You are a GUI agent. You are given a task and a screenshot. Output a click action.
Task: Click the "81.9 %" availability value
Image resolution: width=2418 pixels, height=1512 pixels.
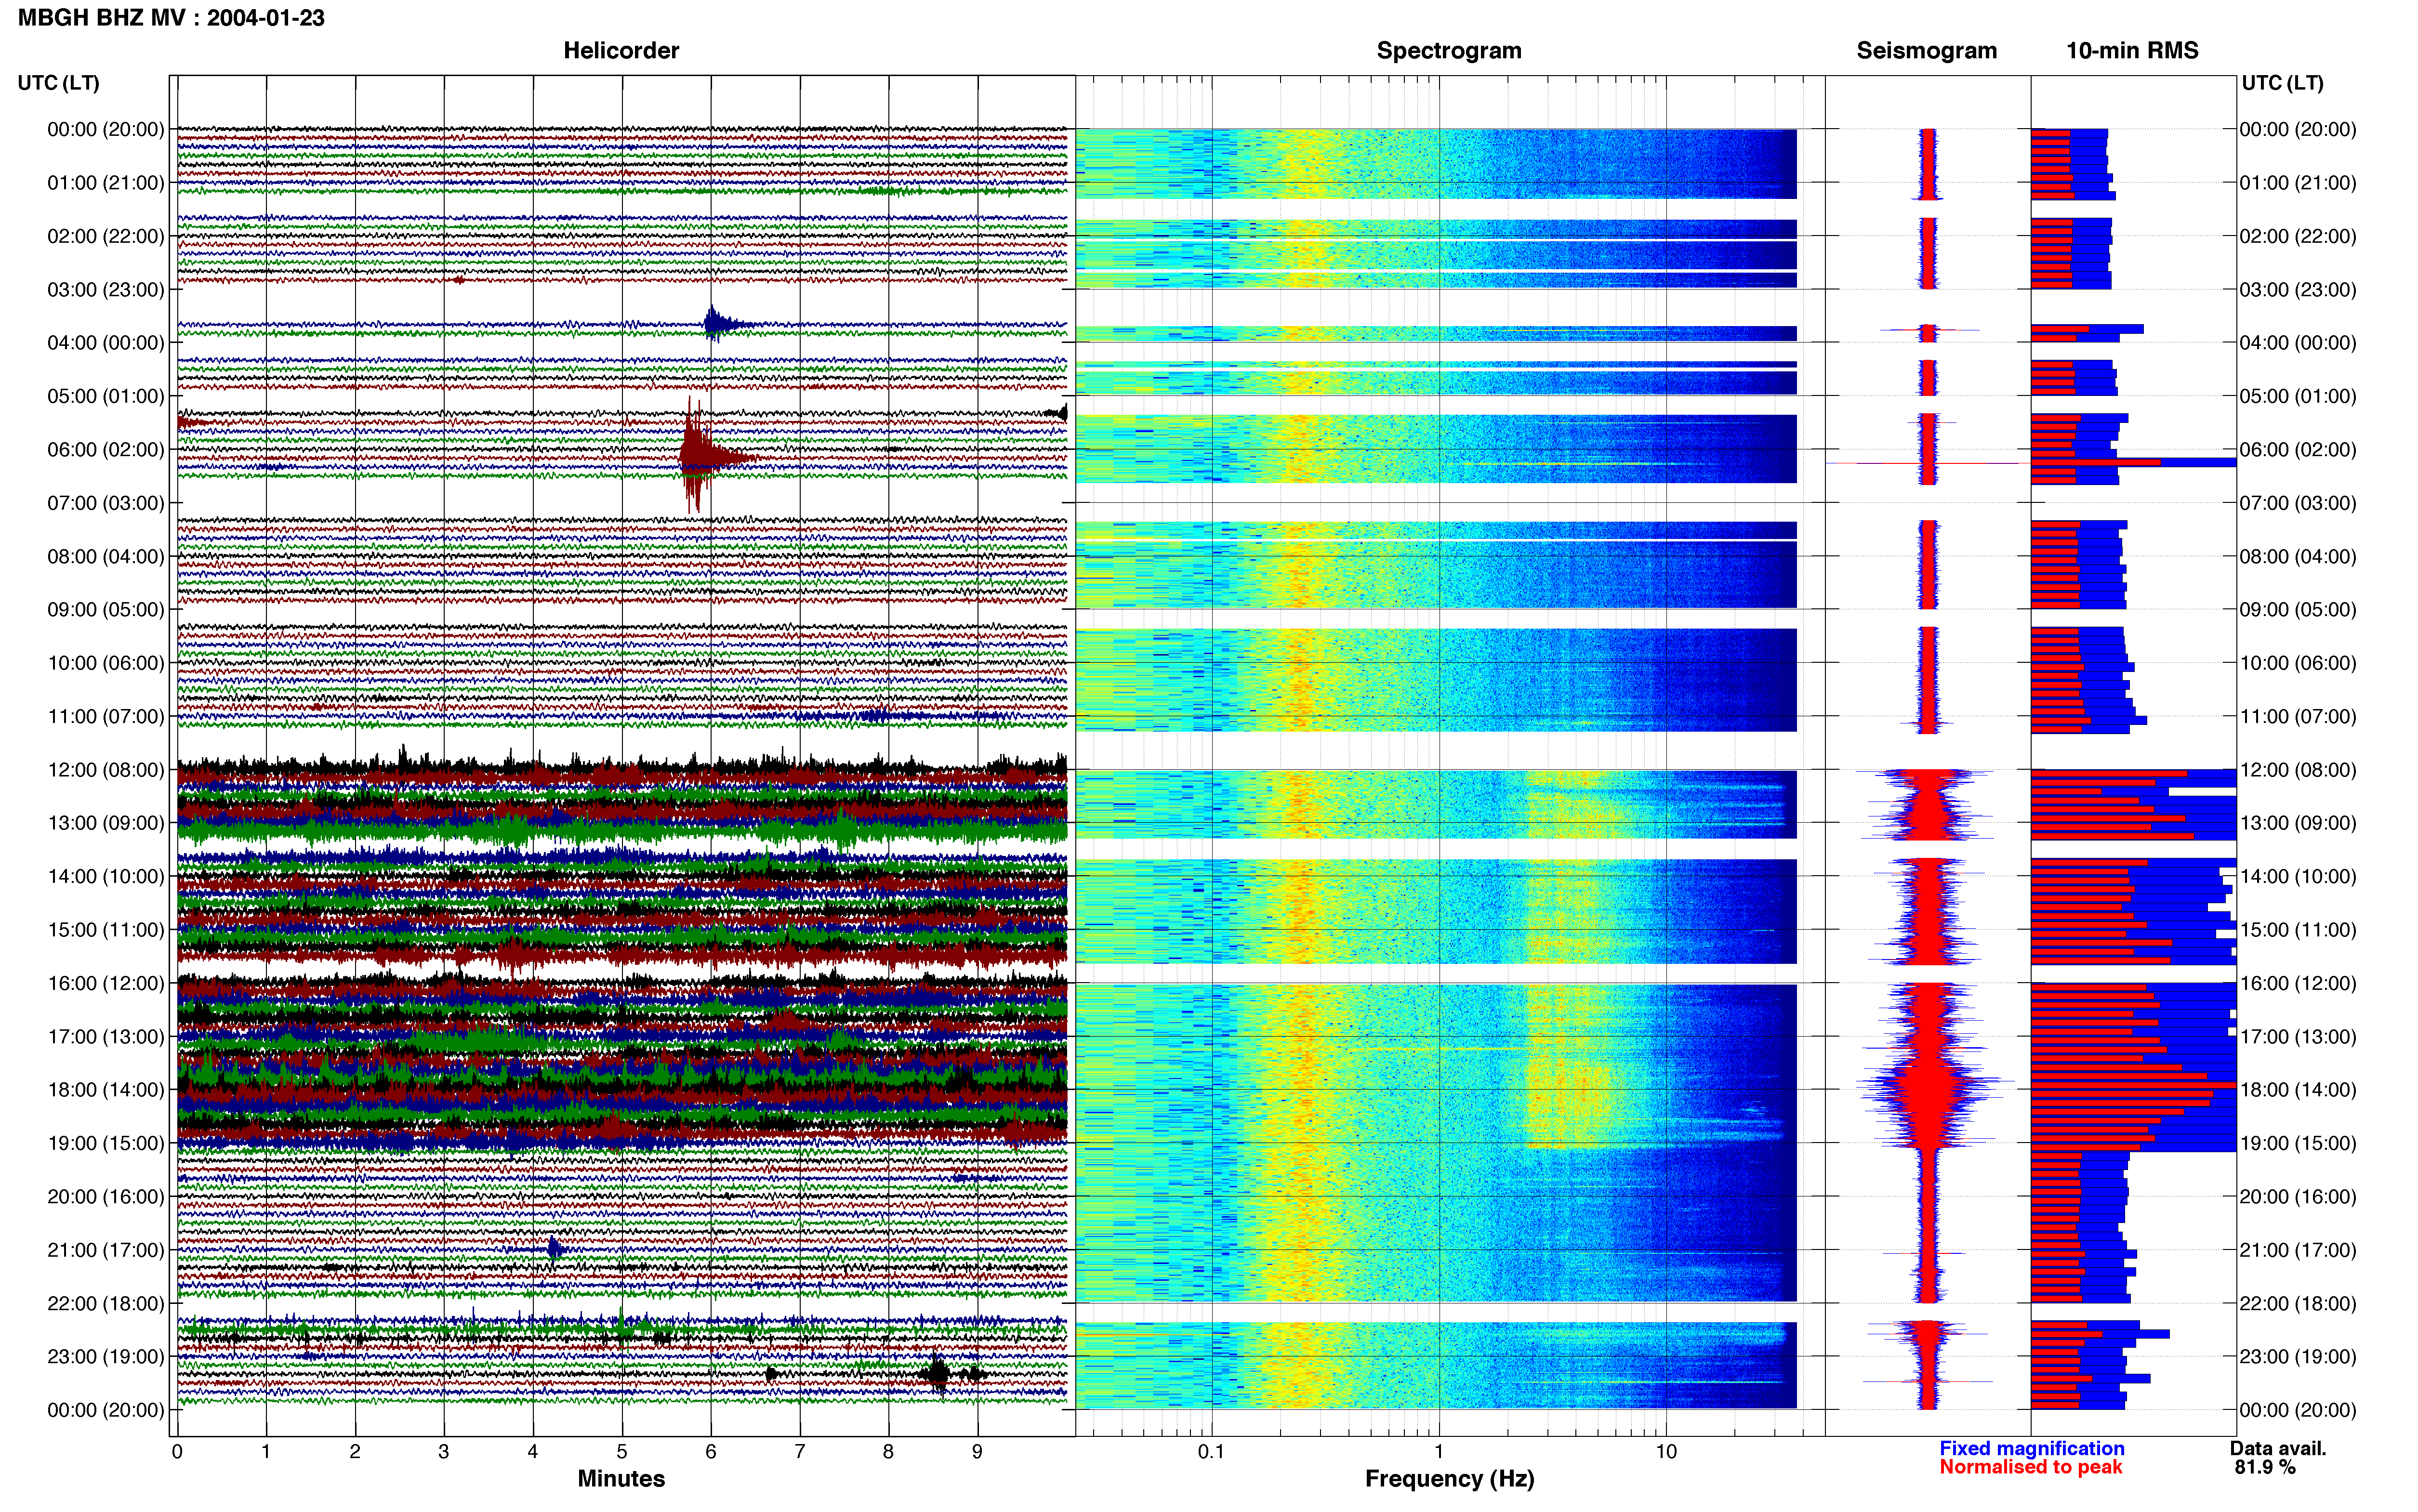coord(2265,1467)
